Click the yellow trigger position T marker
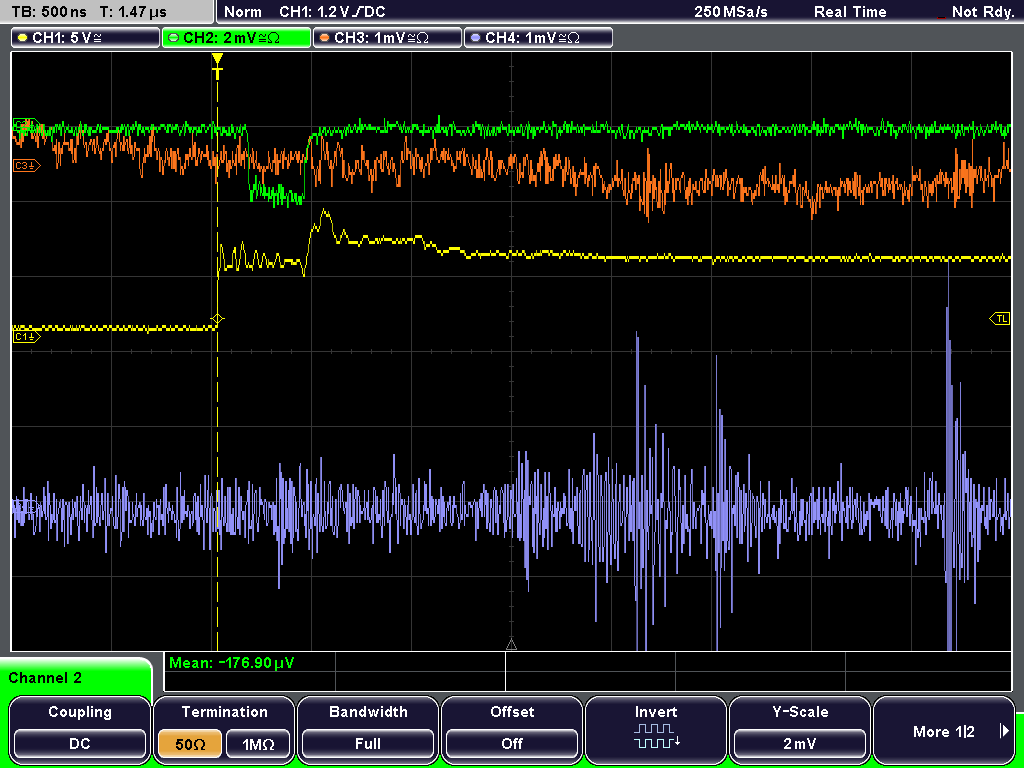Image resolution: width=1024 pixels, height=768 pixels. (x=217, y=66)
